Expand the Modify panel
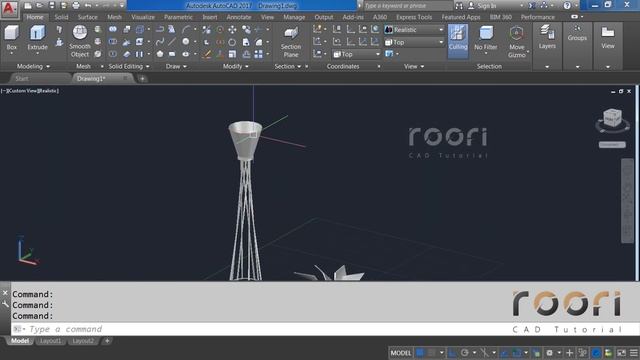 click(x=236, y=66)
